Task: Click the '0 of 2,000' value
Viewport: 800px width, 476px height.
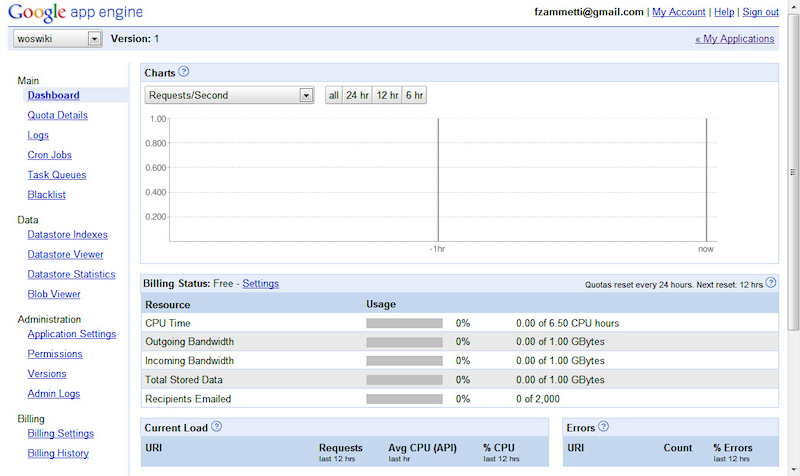Action: coord(538,399)
